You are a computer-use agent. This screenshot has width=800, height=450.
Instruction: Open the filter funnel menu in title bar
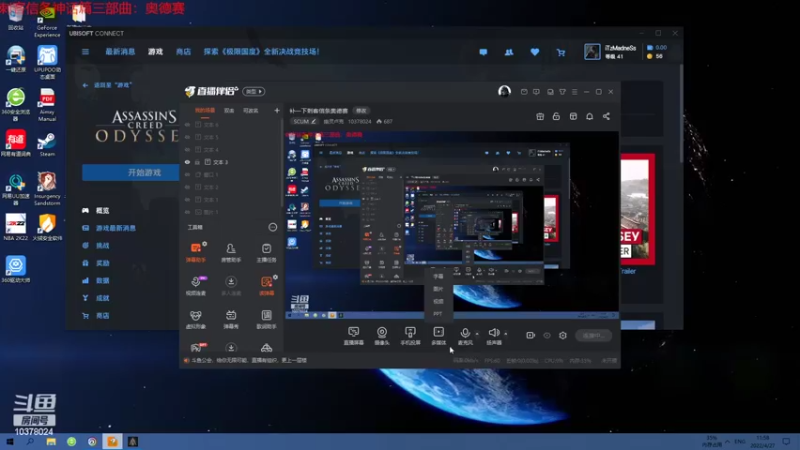562,92
